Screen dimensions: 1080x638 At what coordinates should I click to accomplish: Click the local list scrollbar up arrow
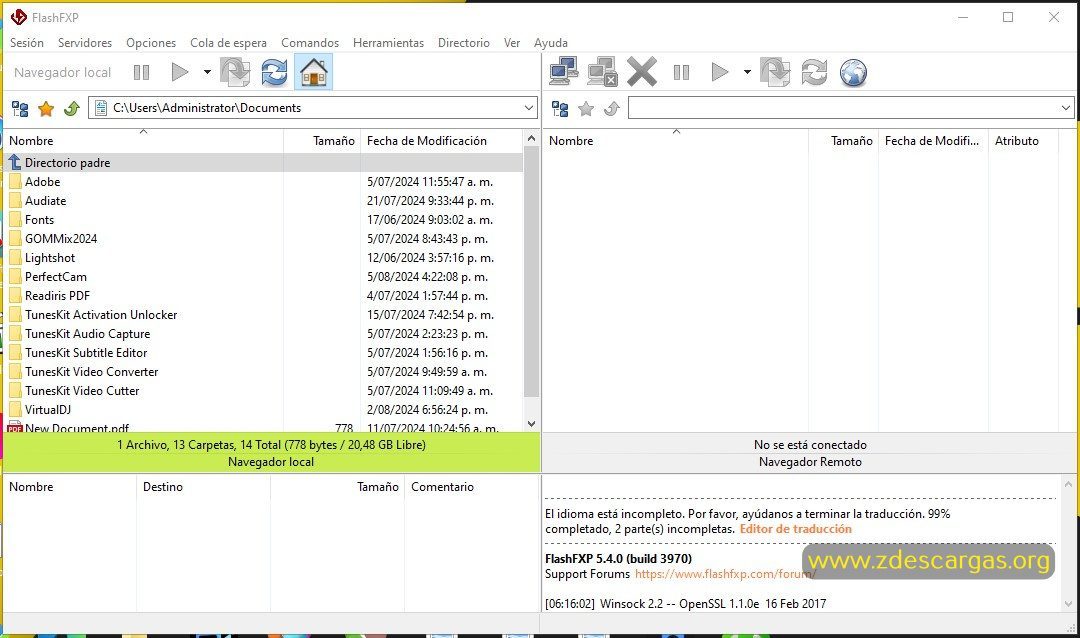pos(531,138)
